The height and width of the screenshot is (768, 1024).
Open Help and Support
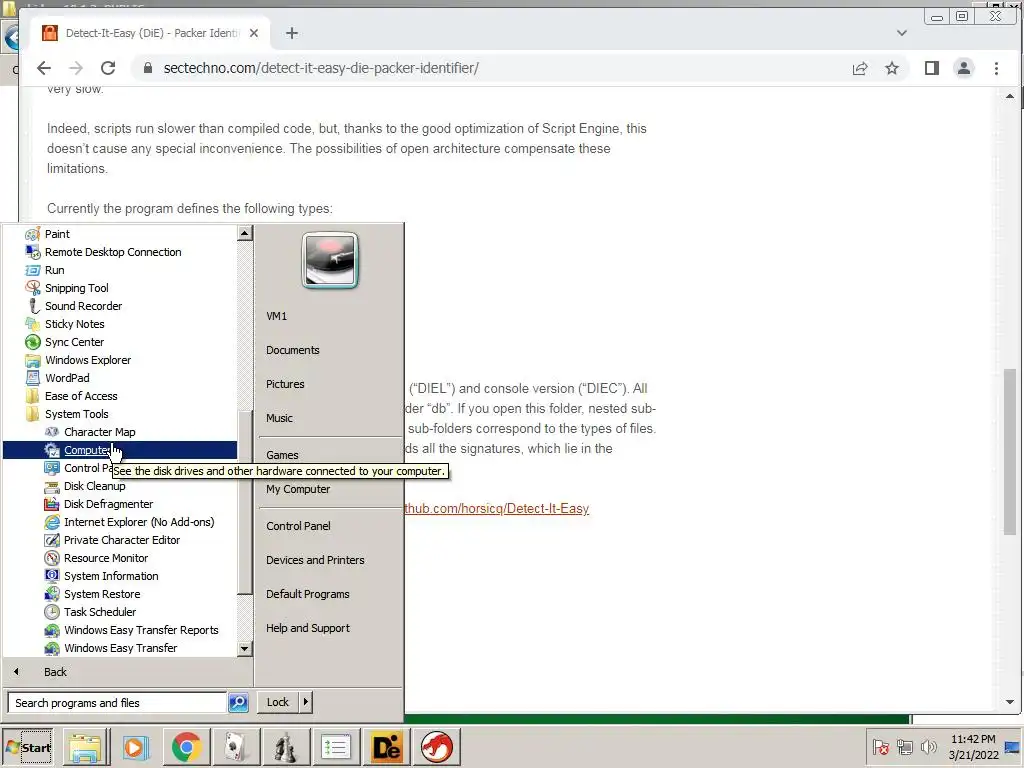click(308, 628)
